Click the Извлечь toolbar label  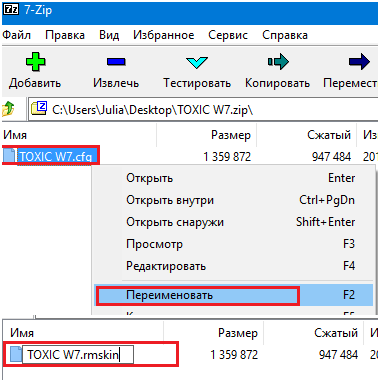116,83
